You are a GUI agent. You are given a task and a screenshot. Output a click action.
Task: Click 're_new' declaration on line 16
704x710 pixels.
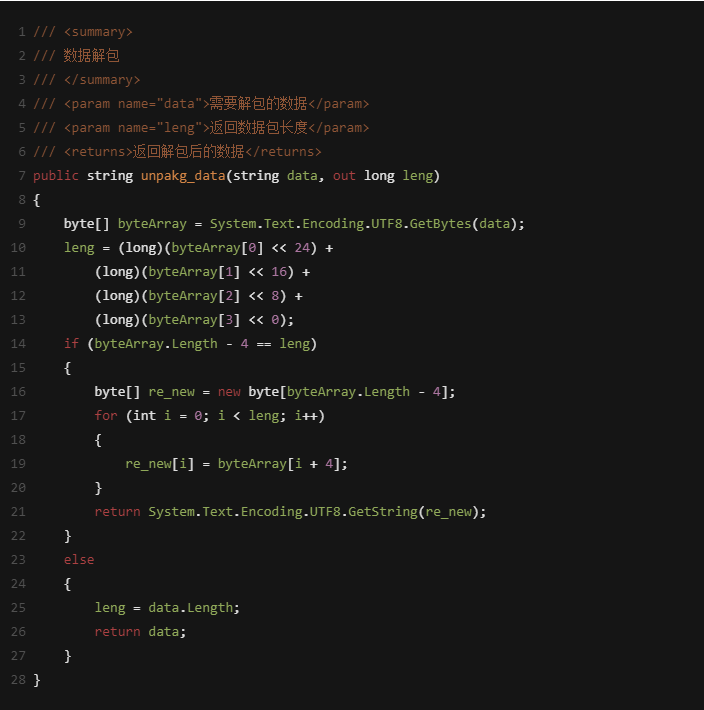pyautogui.click(x=172, y=392)
